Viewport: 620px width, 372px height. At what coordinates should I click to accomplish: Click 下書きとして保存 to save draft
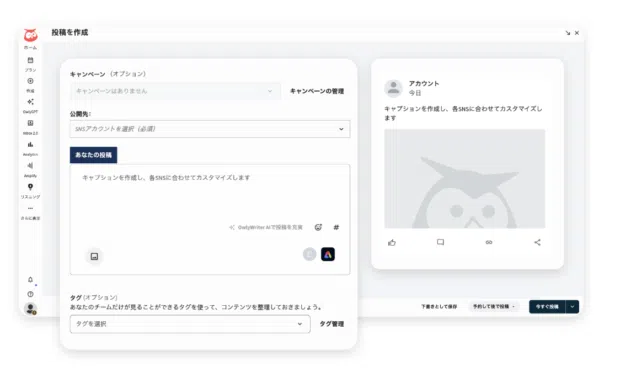pyautogui.click(x=439, y=306)
